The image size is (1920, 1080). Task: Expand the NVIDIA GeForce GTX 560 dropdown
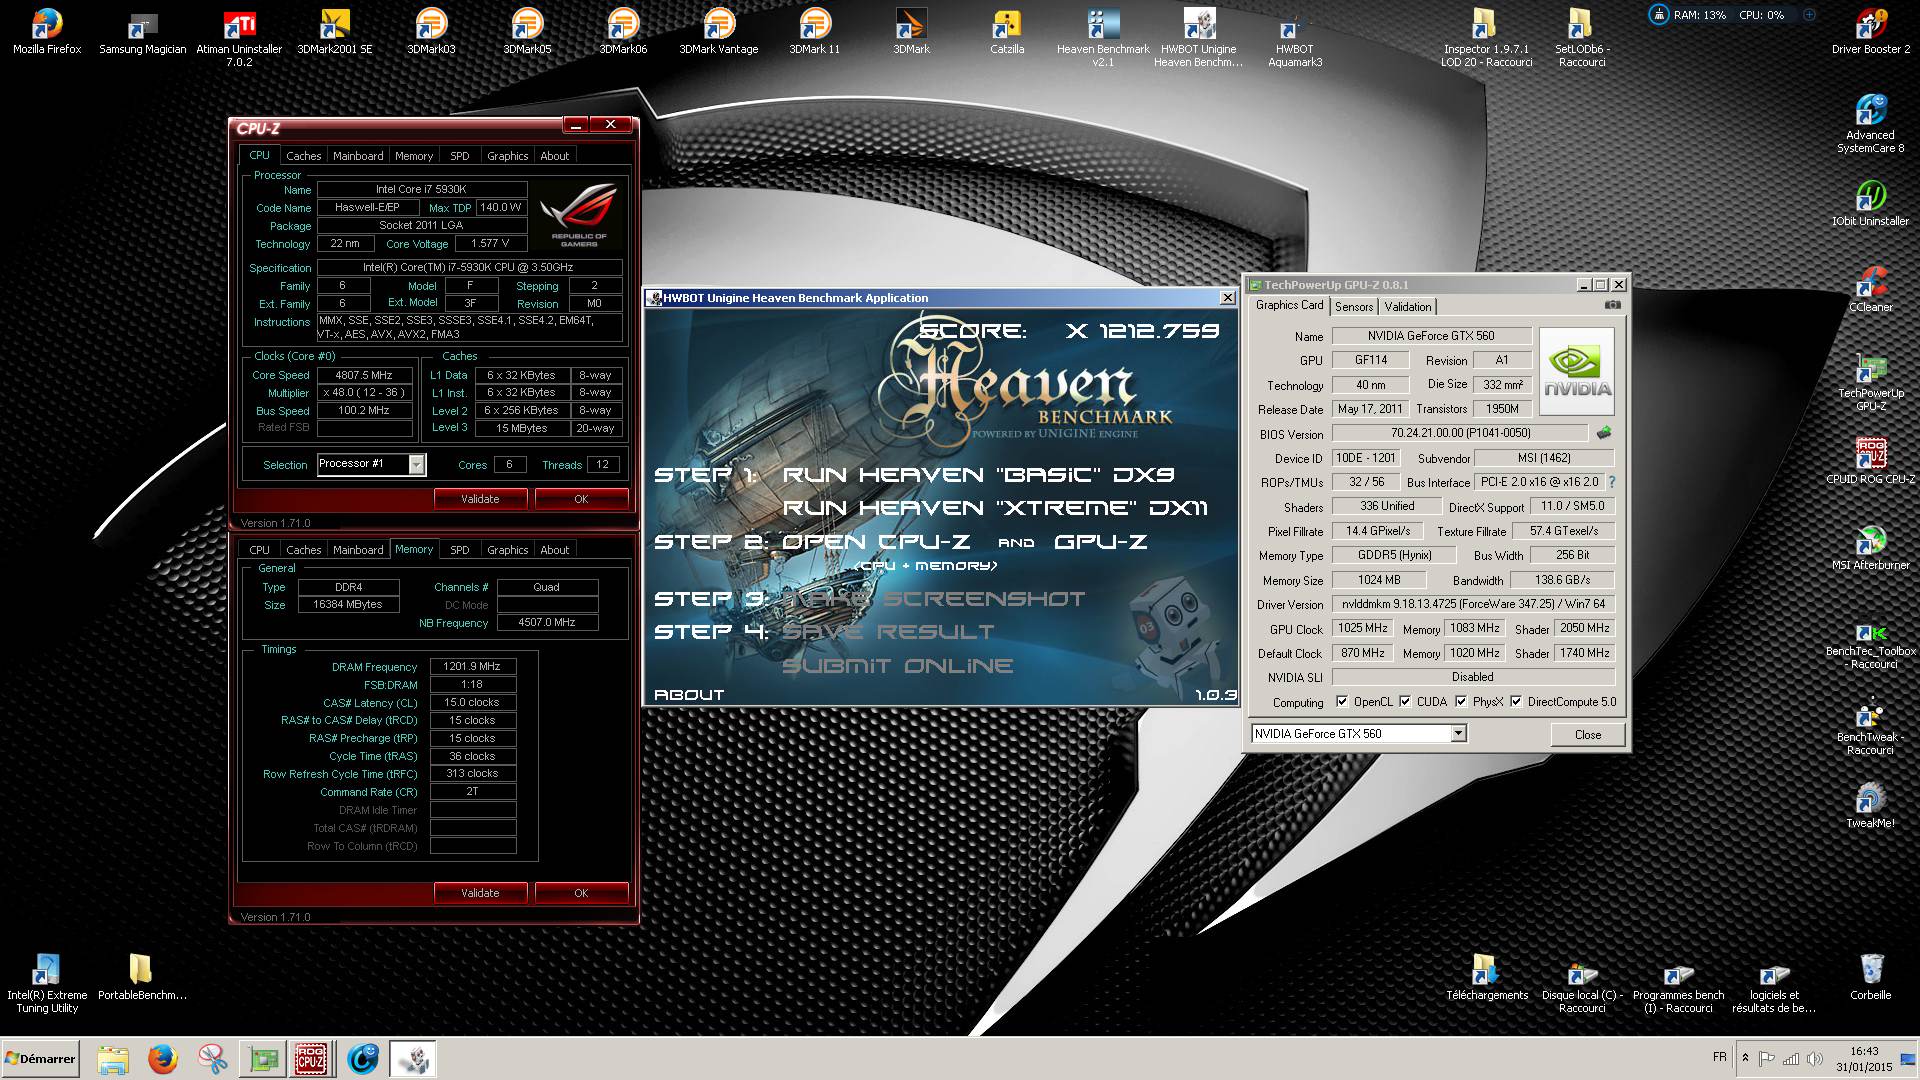[1458, 733]
